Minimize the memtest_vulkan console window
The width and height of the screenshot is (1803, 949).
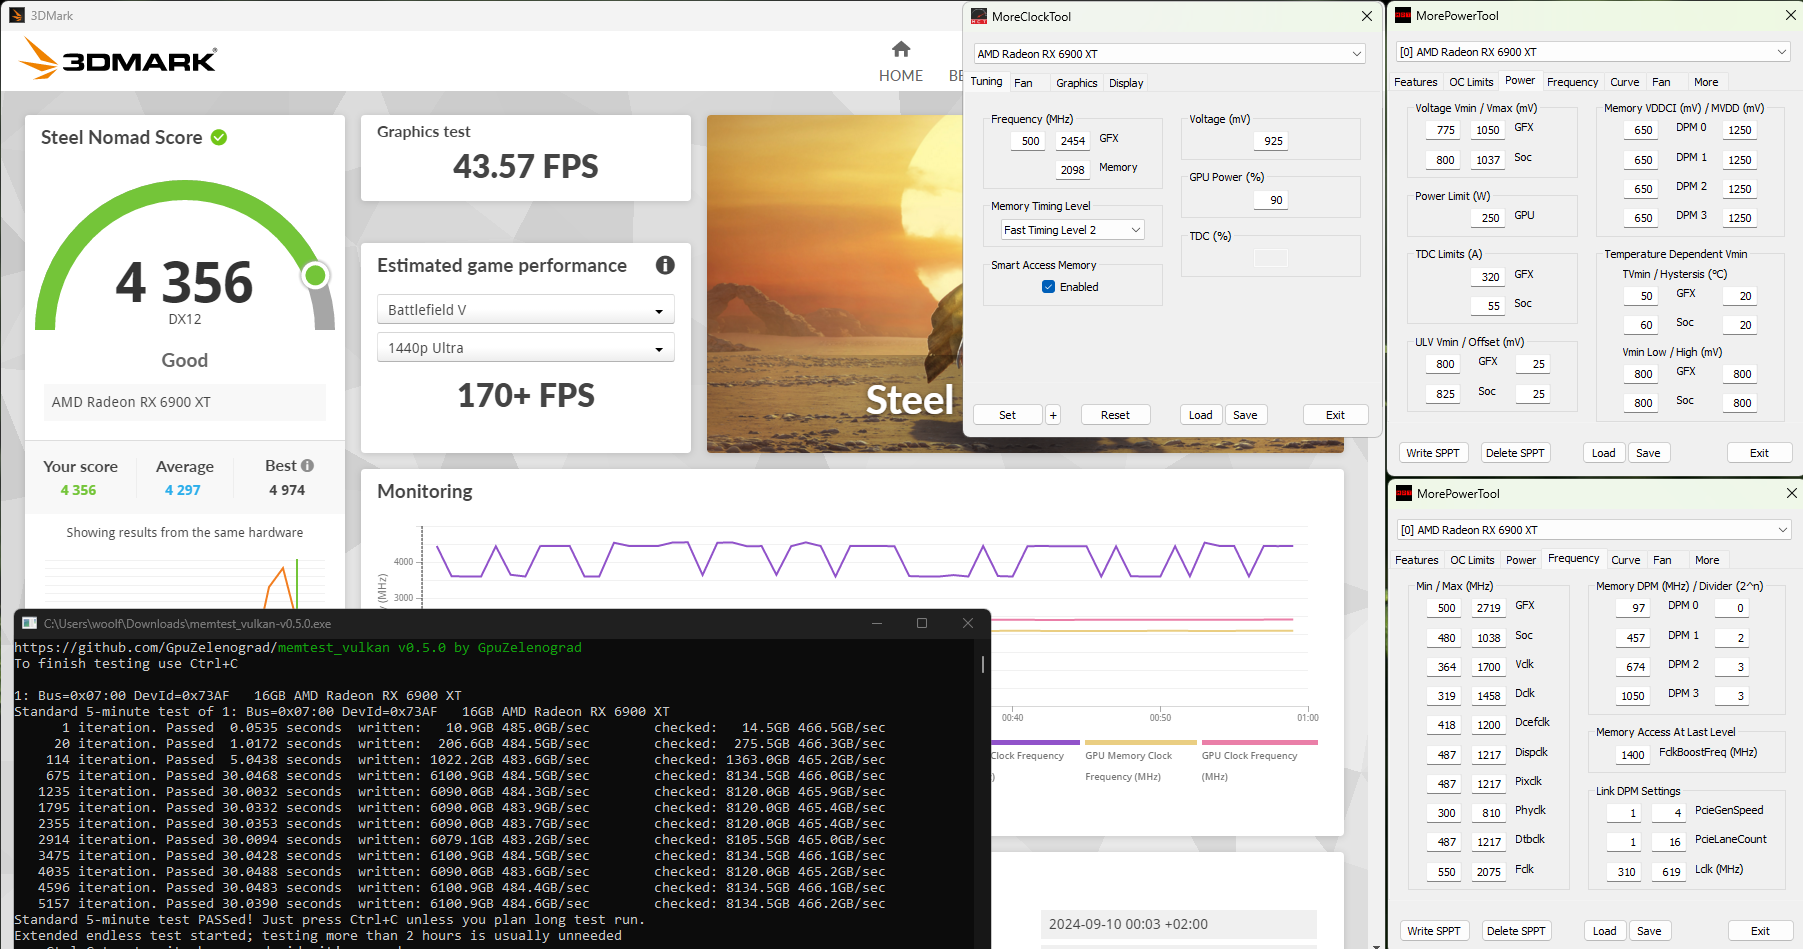(x=877, y=623)
